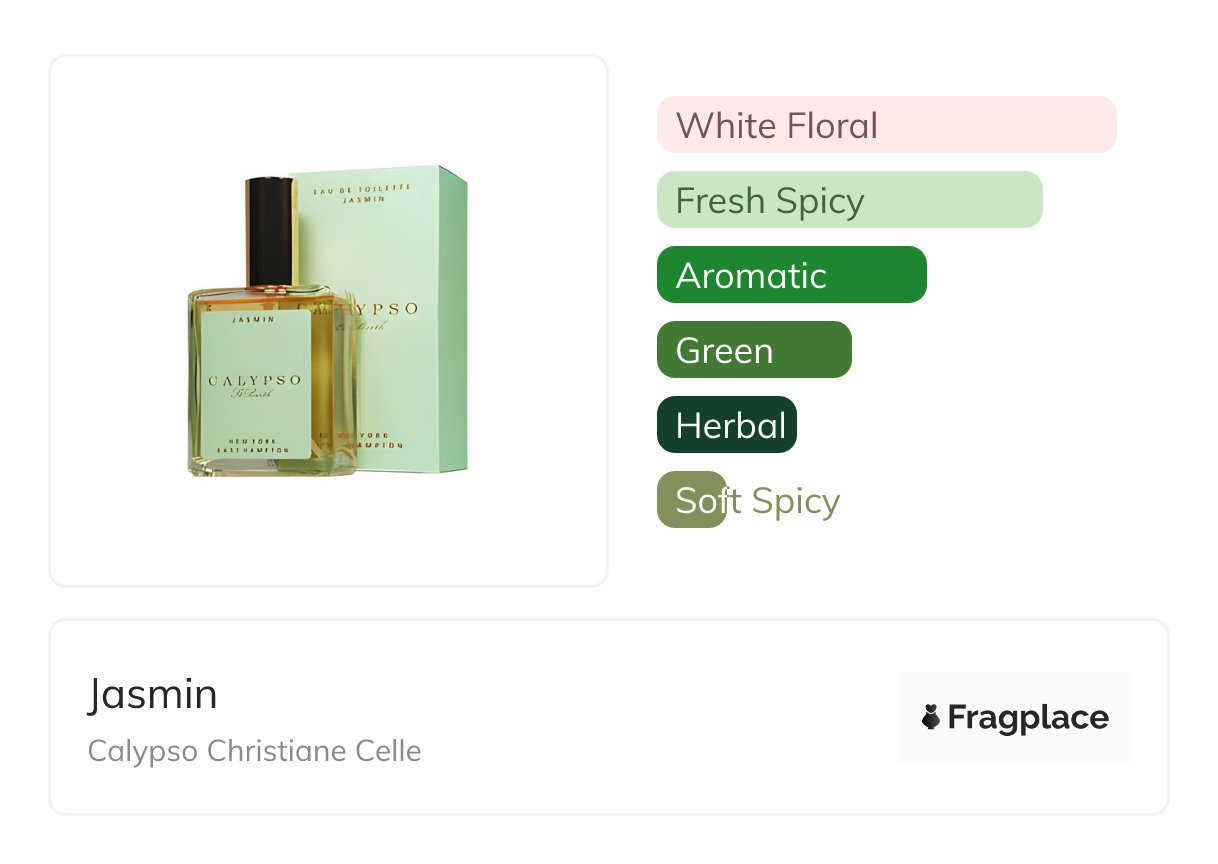1218x864 pixels.
Task: Click the CALYPSO label on the bottle
Action: pyautogui.click(x=254, y=381)
